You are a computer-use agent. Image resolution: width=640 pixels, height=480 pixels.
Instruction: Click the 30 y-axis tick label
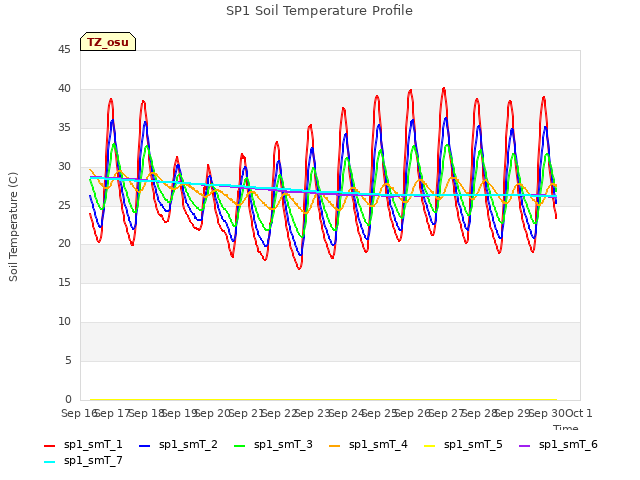point(64,167)
